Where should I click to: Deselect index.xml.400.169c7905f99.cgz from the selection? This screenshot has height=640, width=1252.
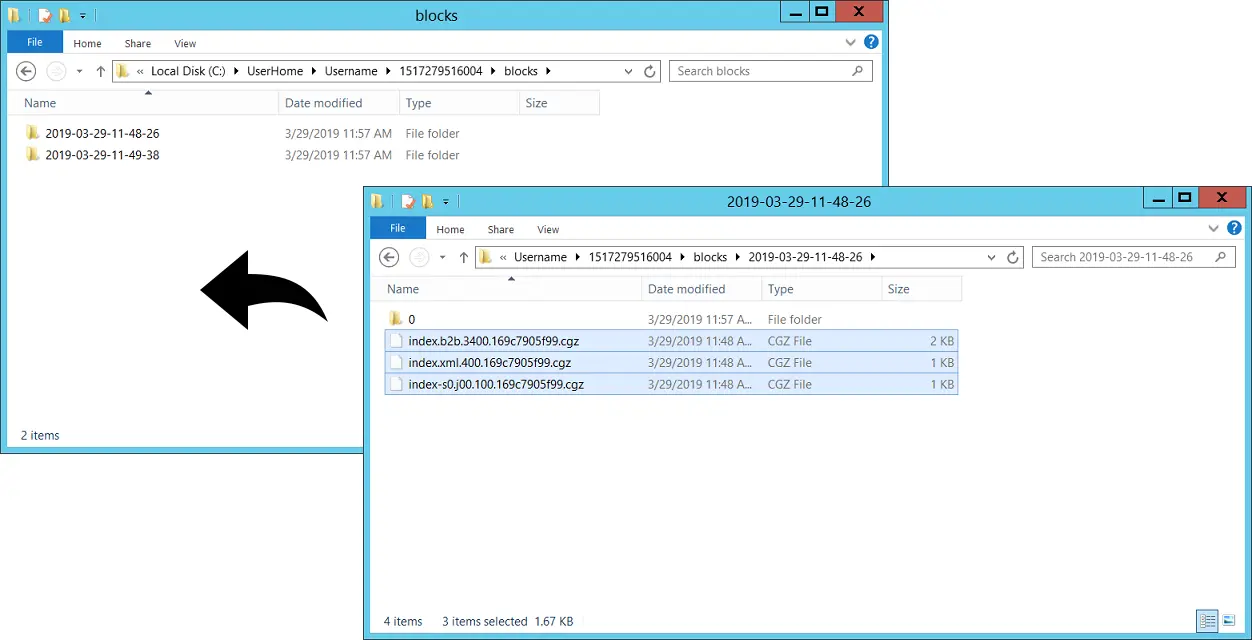pyautogui.click(x=489, y=362)
